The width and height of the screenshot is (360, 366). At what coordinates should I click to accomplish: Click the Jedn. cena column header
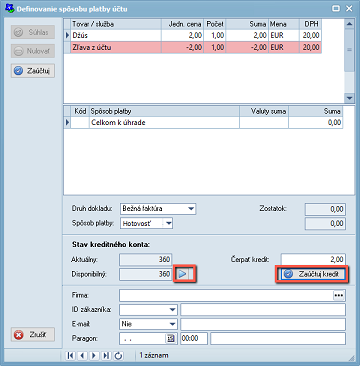[x=183, y=24]
